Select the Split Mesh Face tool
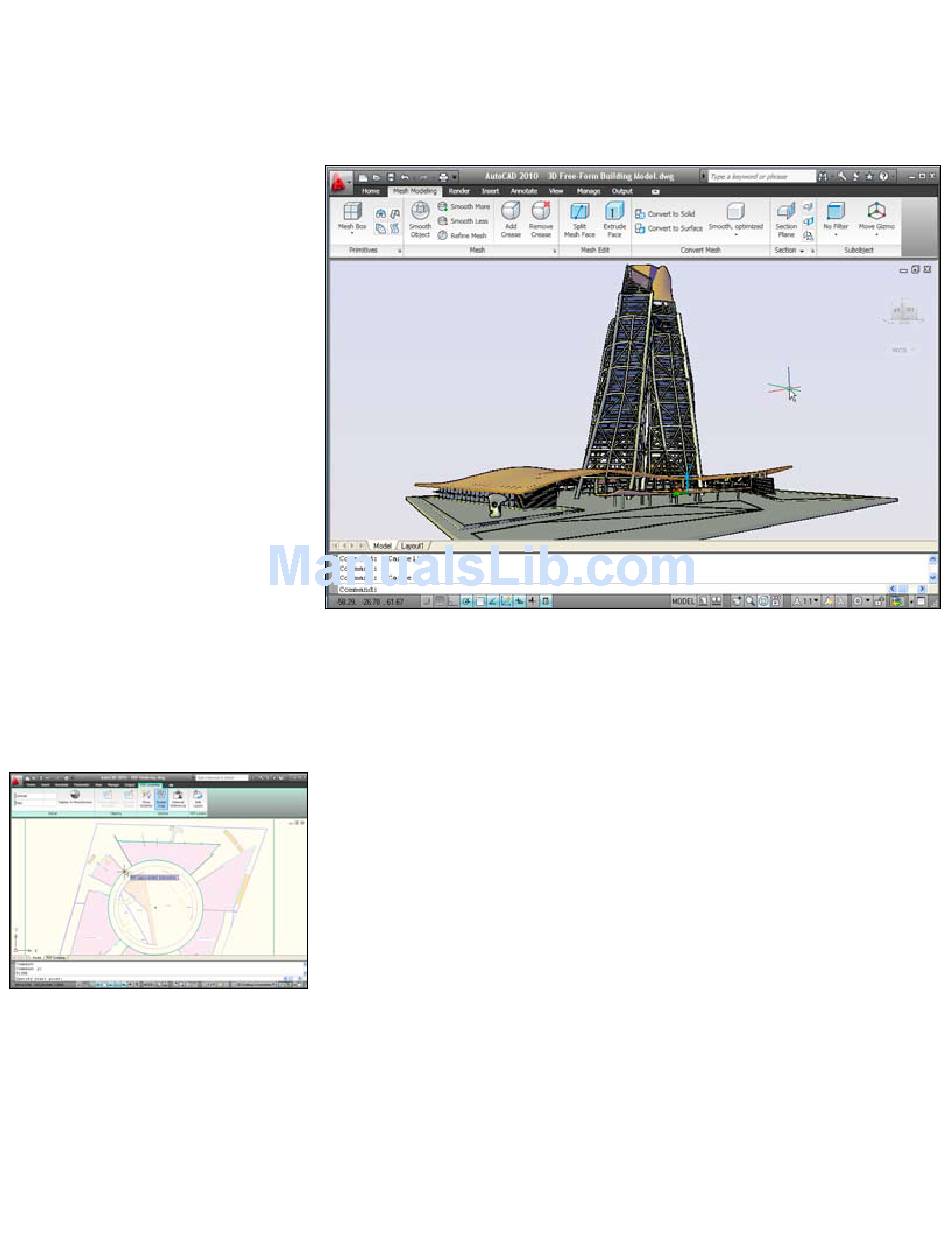This screenshot has width=950, height=1241. 580,219
